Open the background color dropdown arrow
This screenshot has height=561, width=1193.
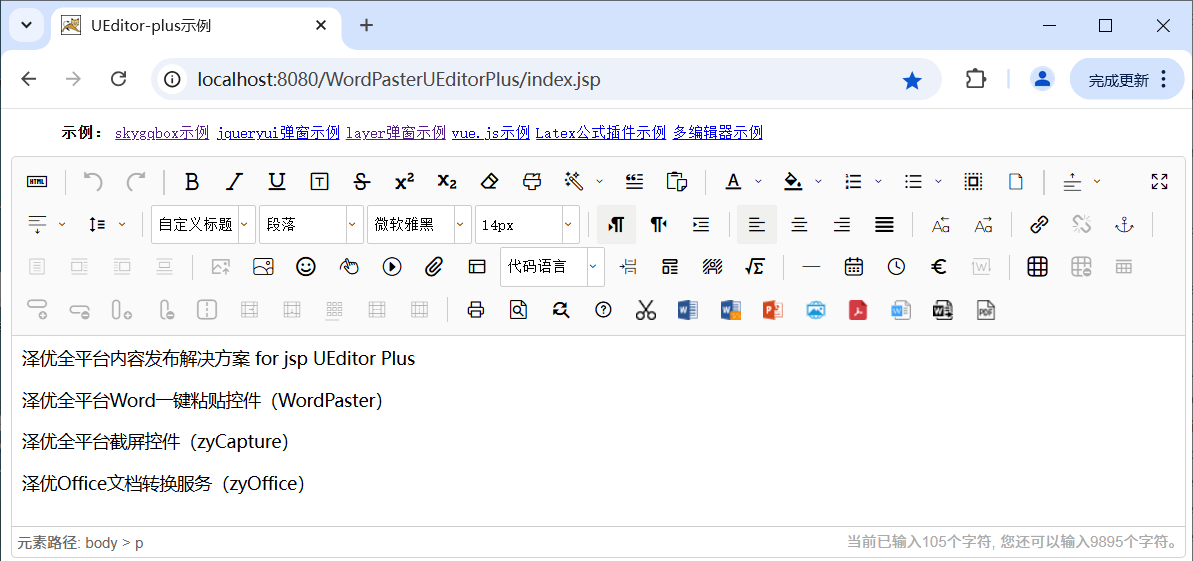coord(818,181)
